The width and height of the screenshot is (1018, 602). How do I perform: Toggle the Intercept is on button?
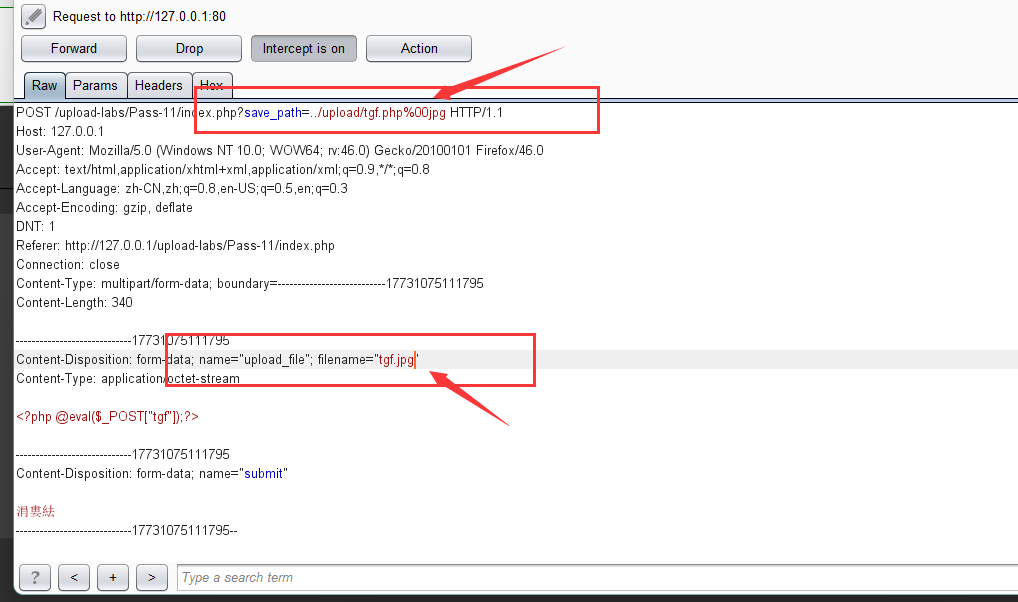(304, 49)
